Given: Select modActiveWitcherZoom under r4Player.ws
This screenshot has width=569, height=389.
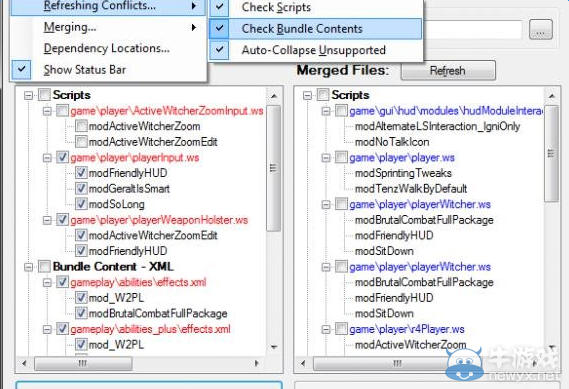Looking at the screenshot, I should tap(410, 345).
